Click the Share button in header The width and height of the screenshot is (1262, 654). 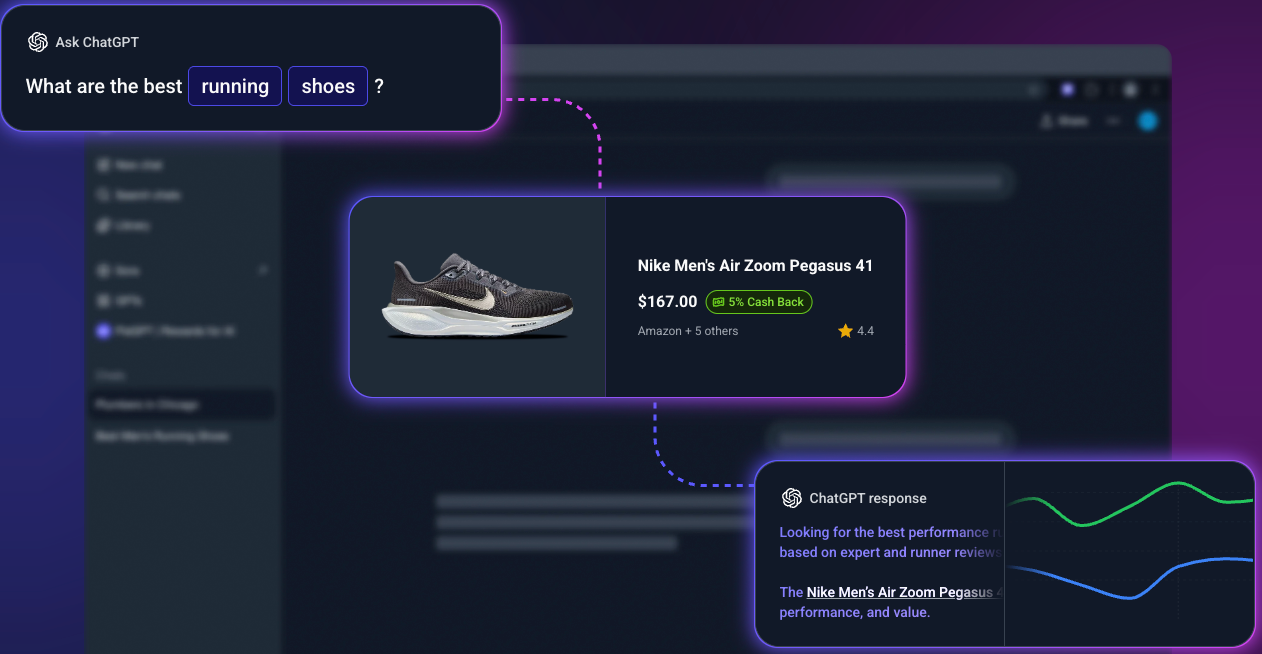[x=1064, y=121]
